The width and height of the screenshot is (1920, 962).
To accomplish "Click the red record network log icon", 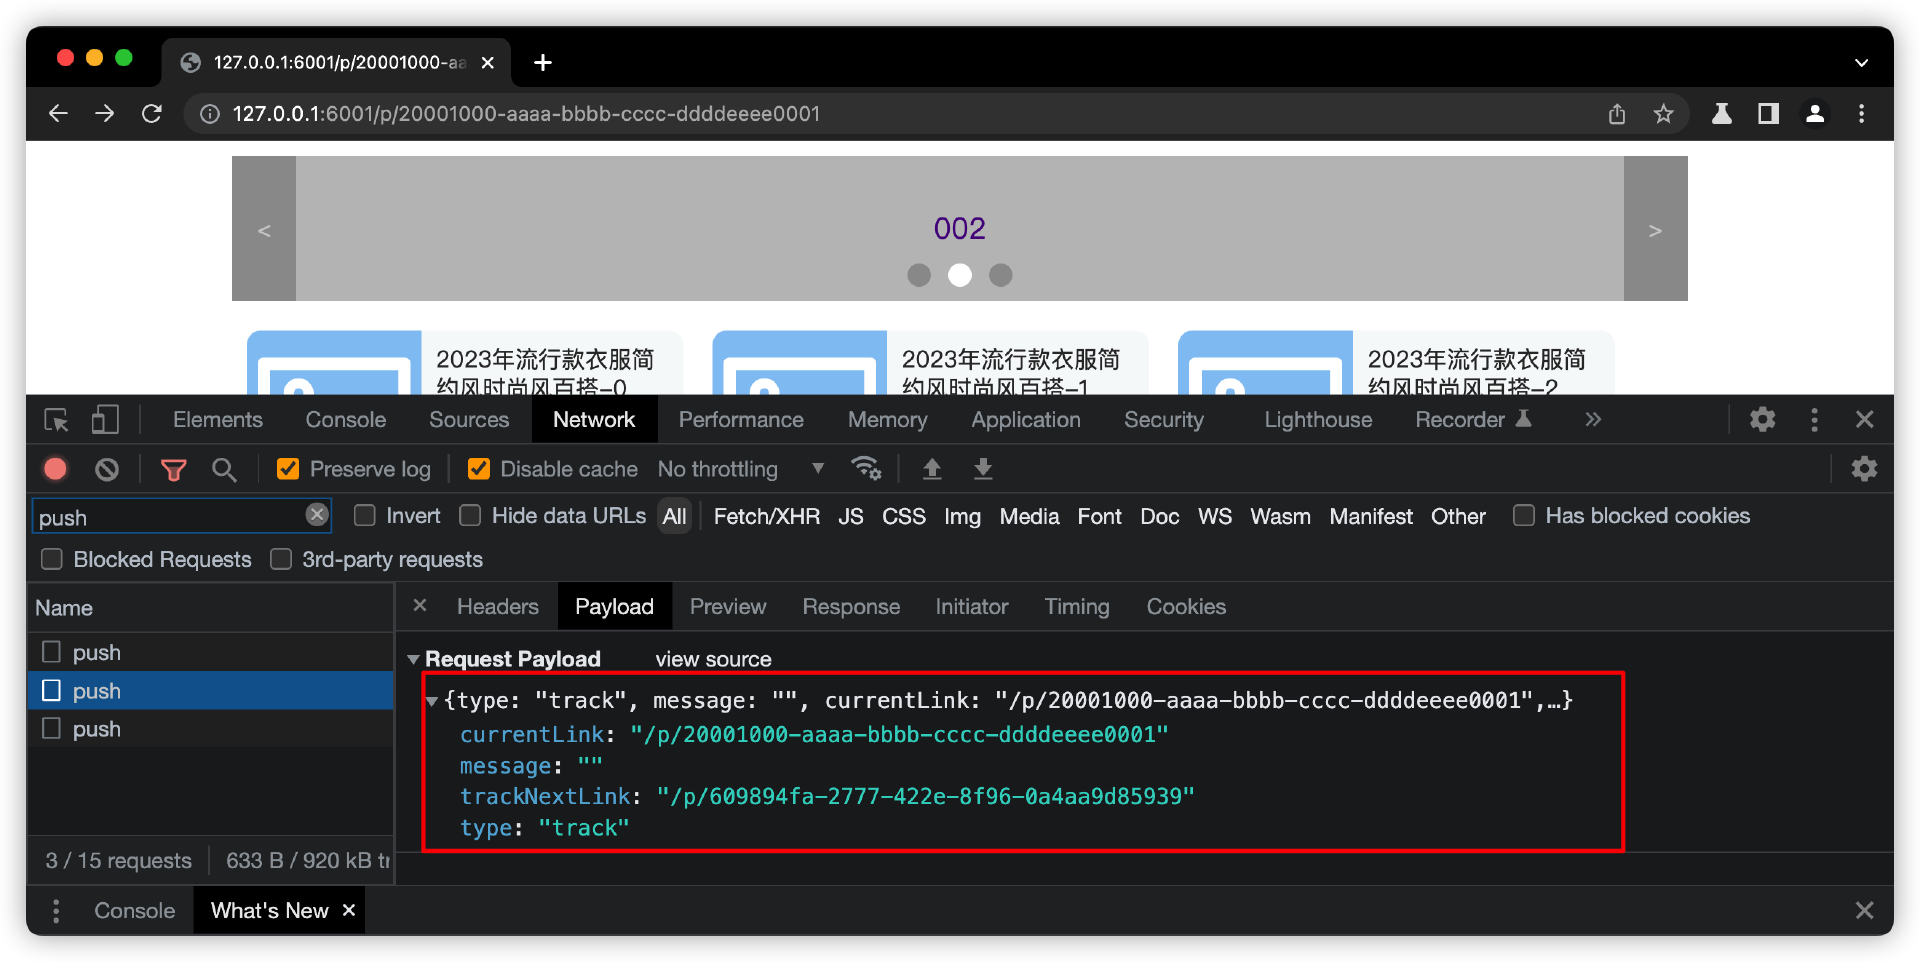I will (x=56, y=469).
